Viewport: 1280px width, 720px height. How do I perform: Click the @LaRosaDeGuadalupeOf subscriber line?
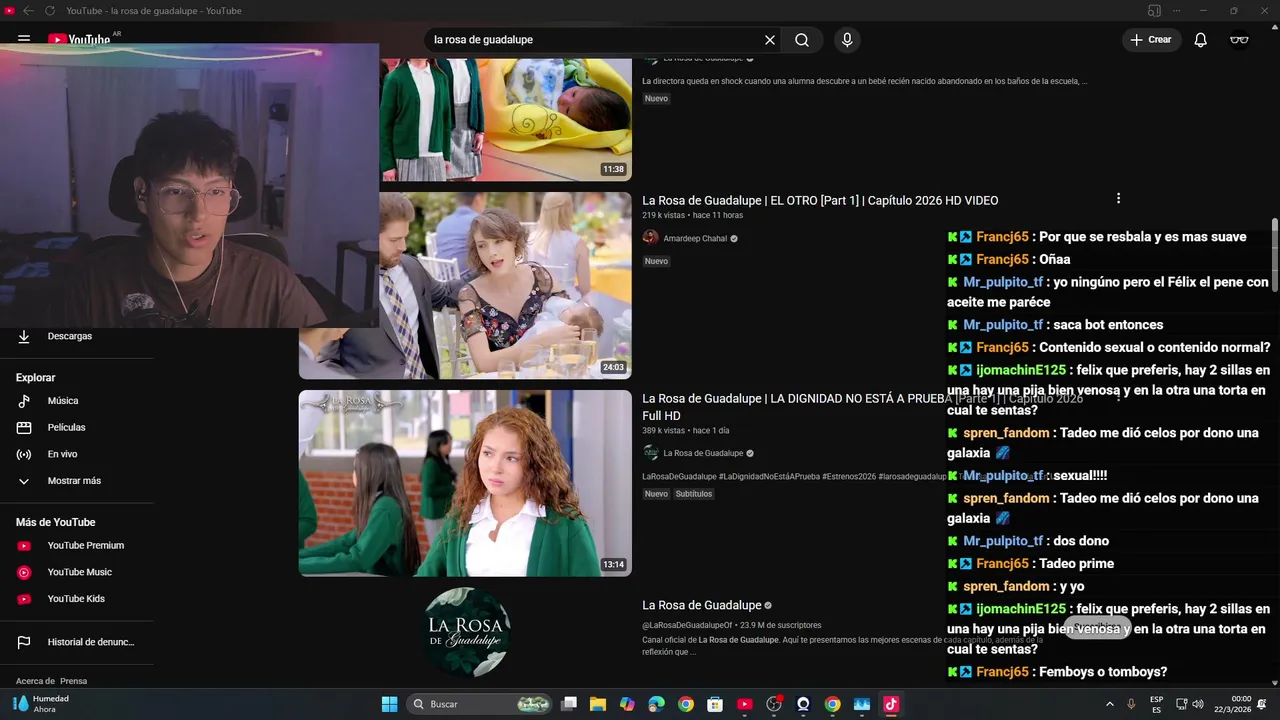[731, 626]
